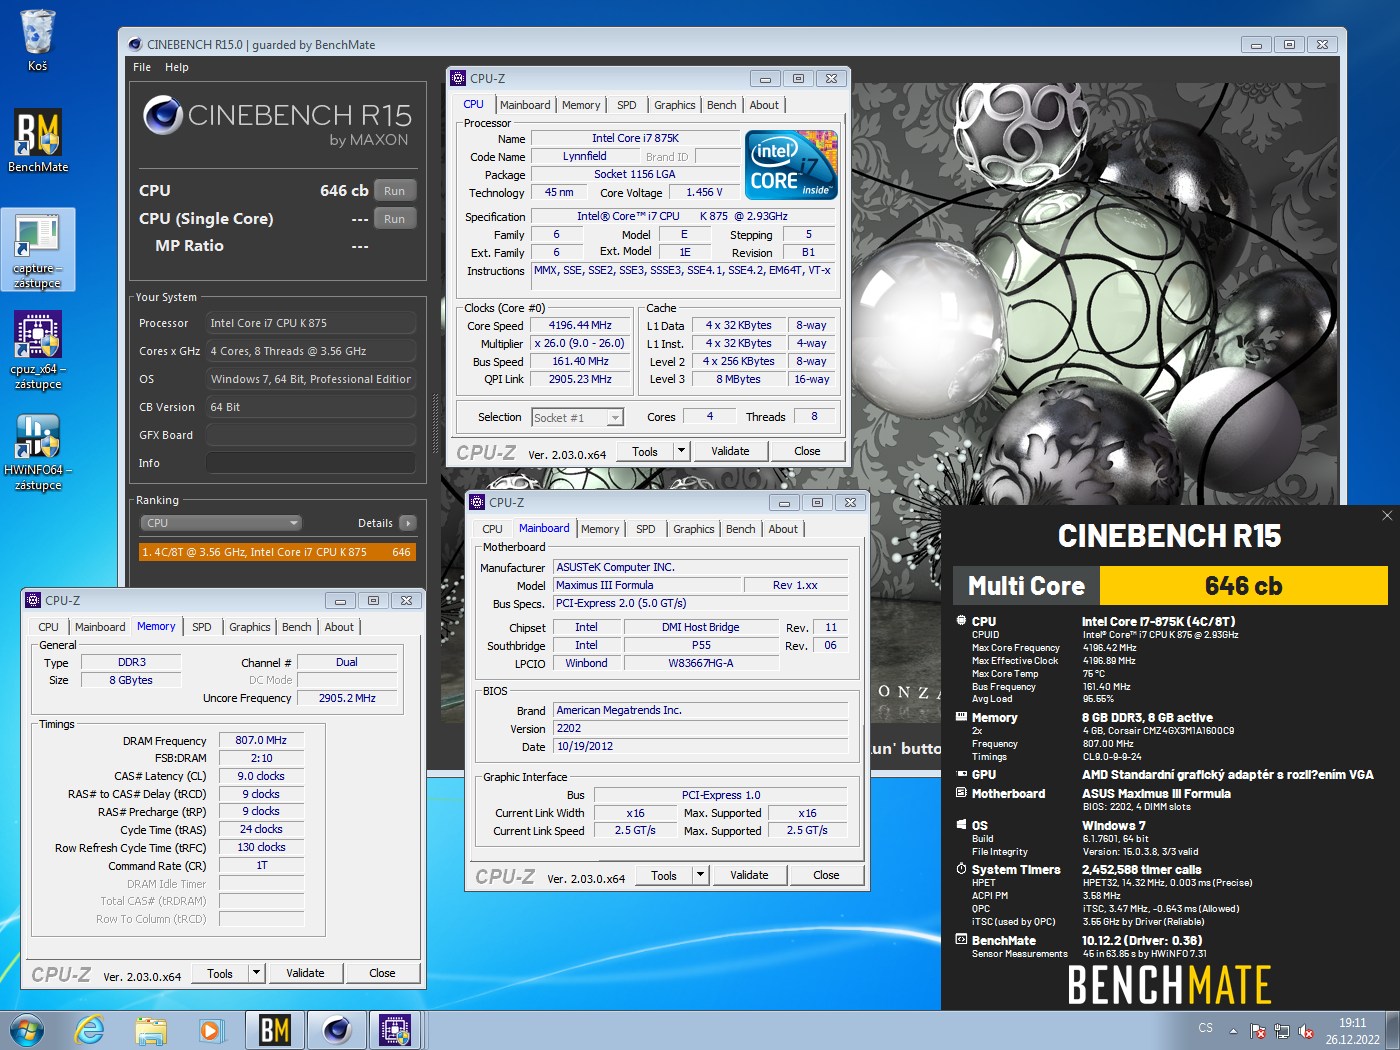Run the CPU Single Core benchmark

(395, 219)
